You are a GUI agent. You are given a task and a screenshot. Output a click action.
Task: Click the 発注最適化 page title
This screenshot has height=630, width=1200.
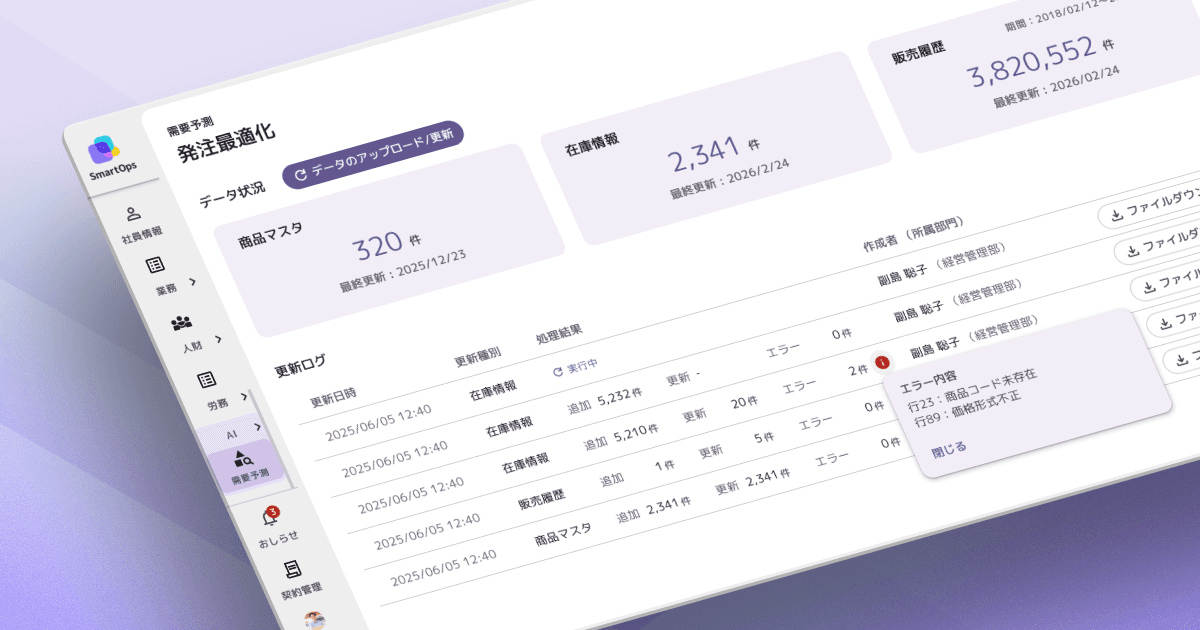(225, 142)
